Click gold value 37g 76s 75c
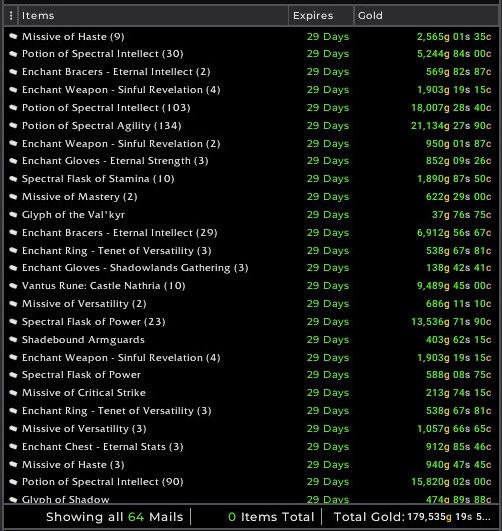502x531 pixels. tap(462, 215)
